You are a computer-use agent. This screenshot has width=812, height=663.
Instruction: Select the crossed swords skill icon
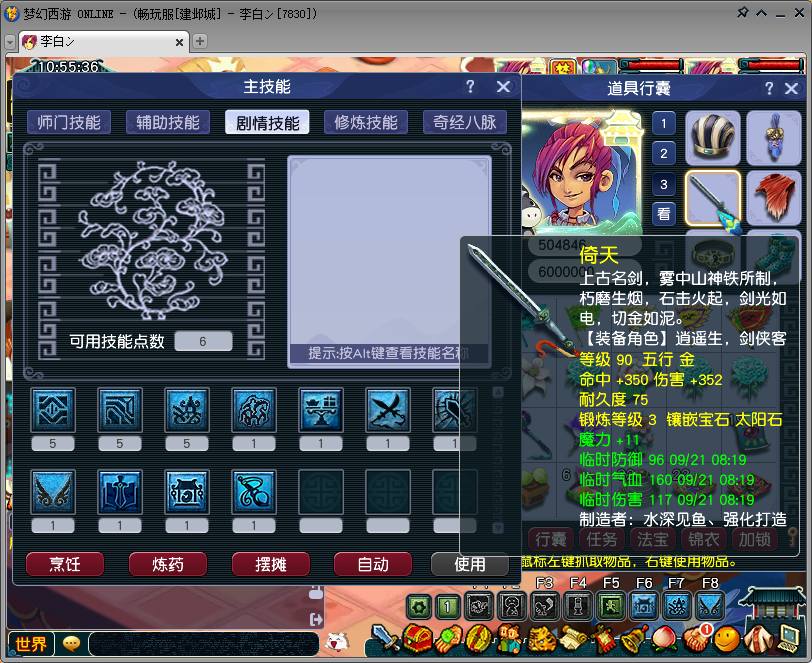388,410
